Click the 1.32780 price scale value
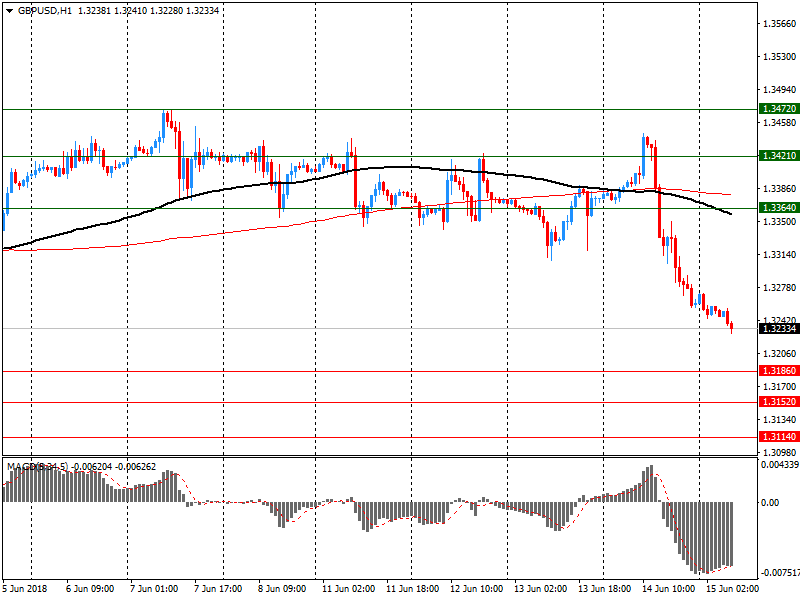Screen dimensions: 800x600 coord(779,288)
